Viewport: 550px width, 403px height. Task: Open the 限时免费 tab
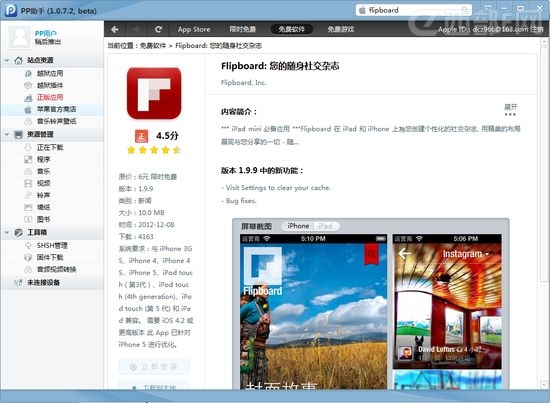pyautogui.click(x=242, y=29)
